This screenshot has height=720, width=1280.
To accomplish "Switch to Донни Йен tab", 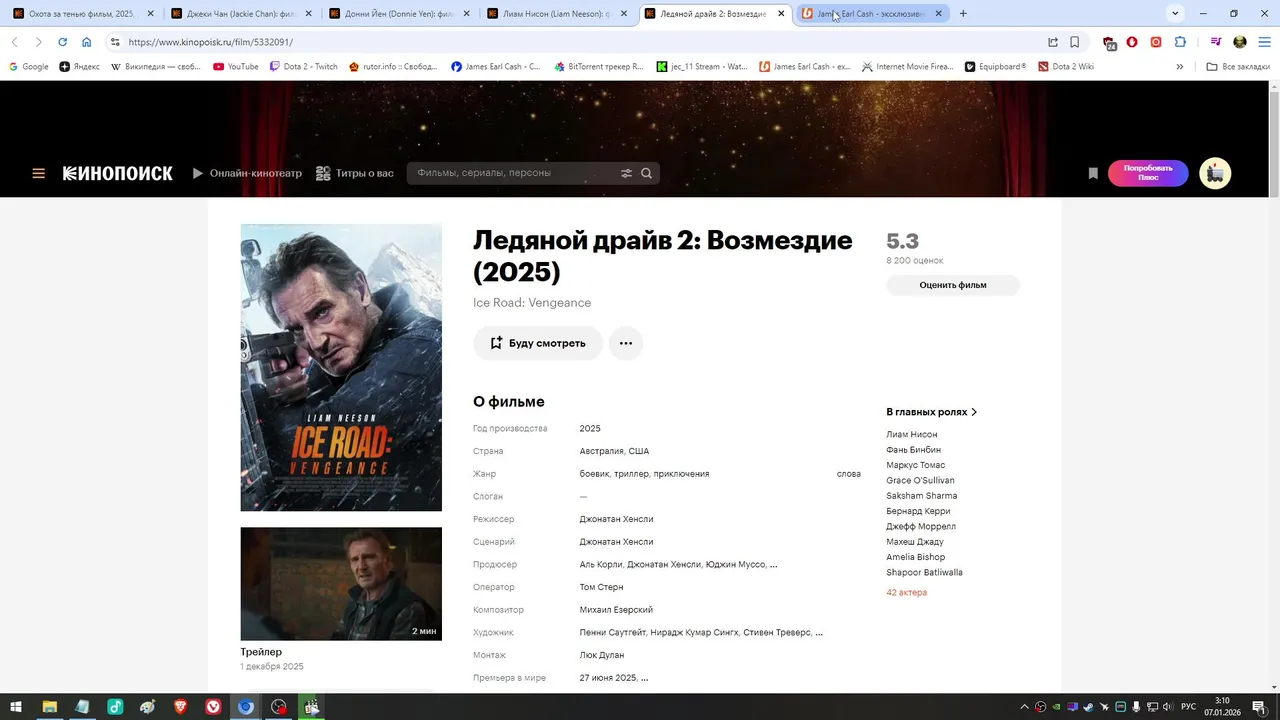I will (x=398, y=14).
